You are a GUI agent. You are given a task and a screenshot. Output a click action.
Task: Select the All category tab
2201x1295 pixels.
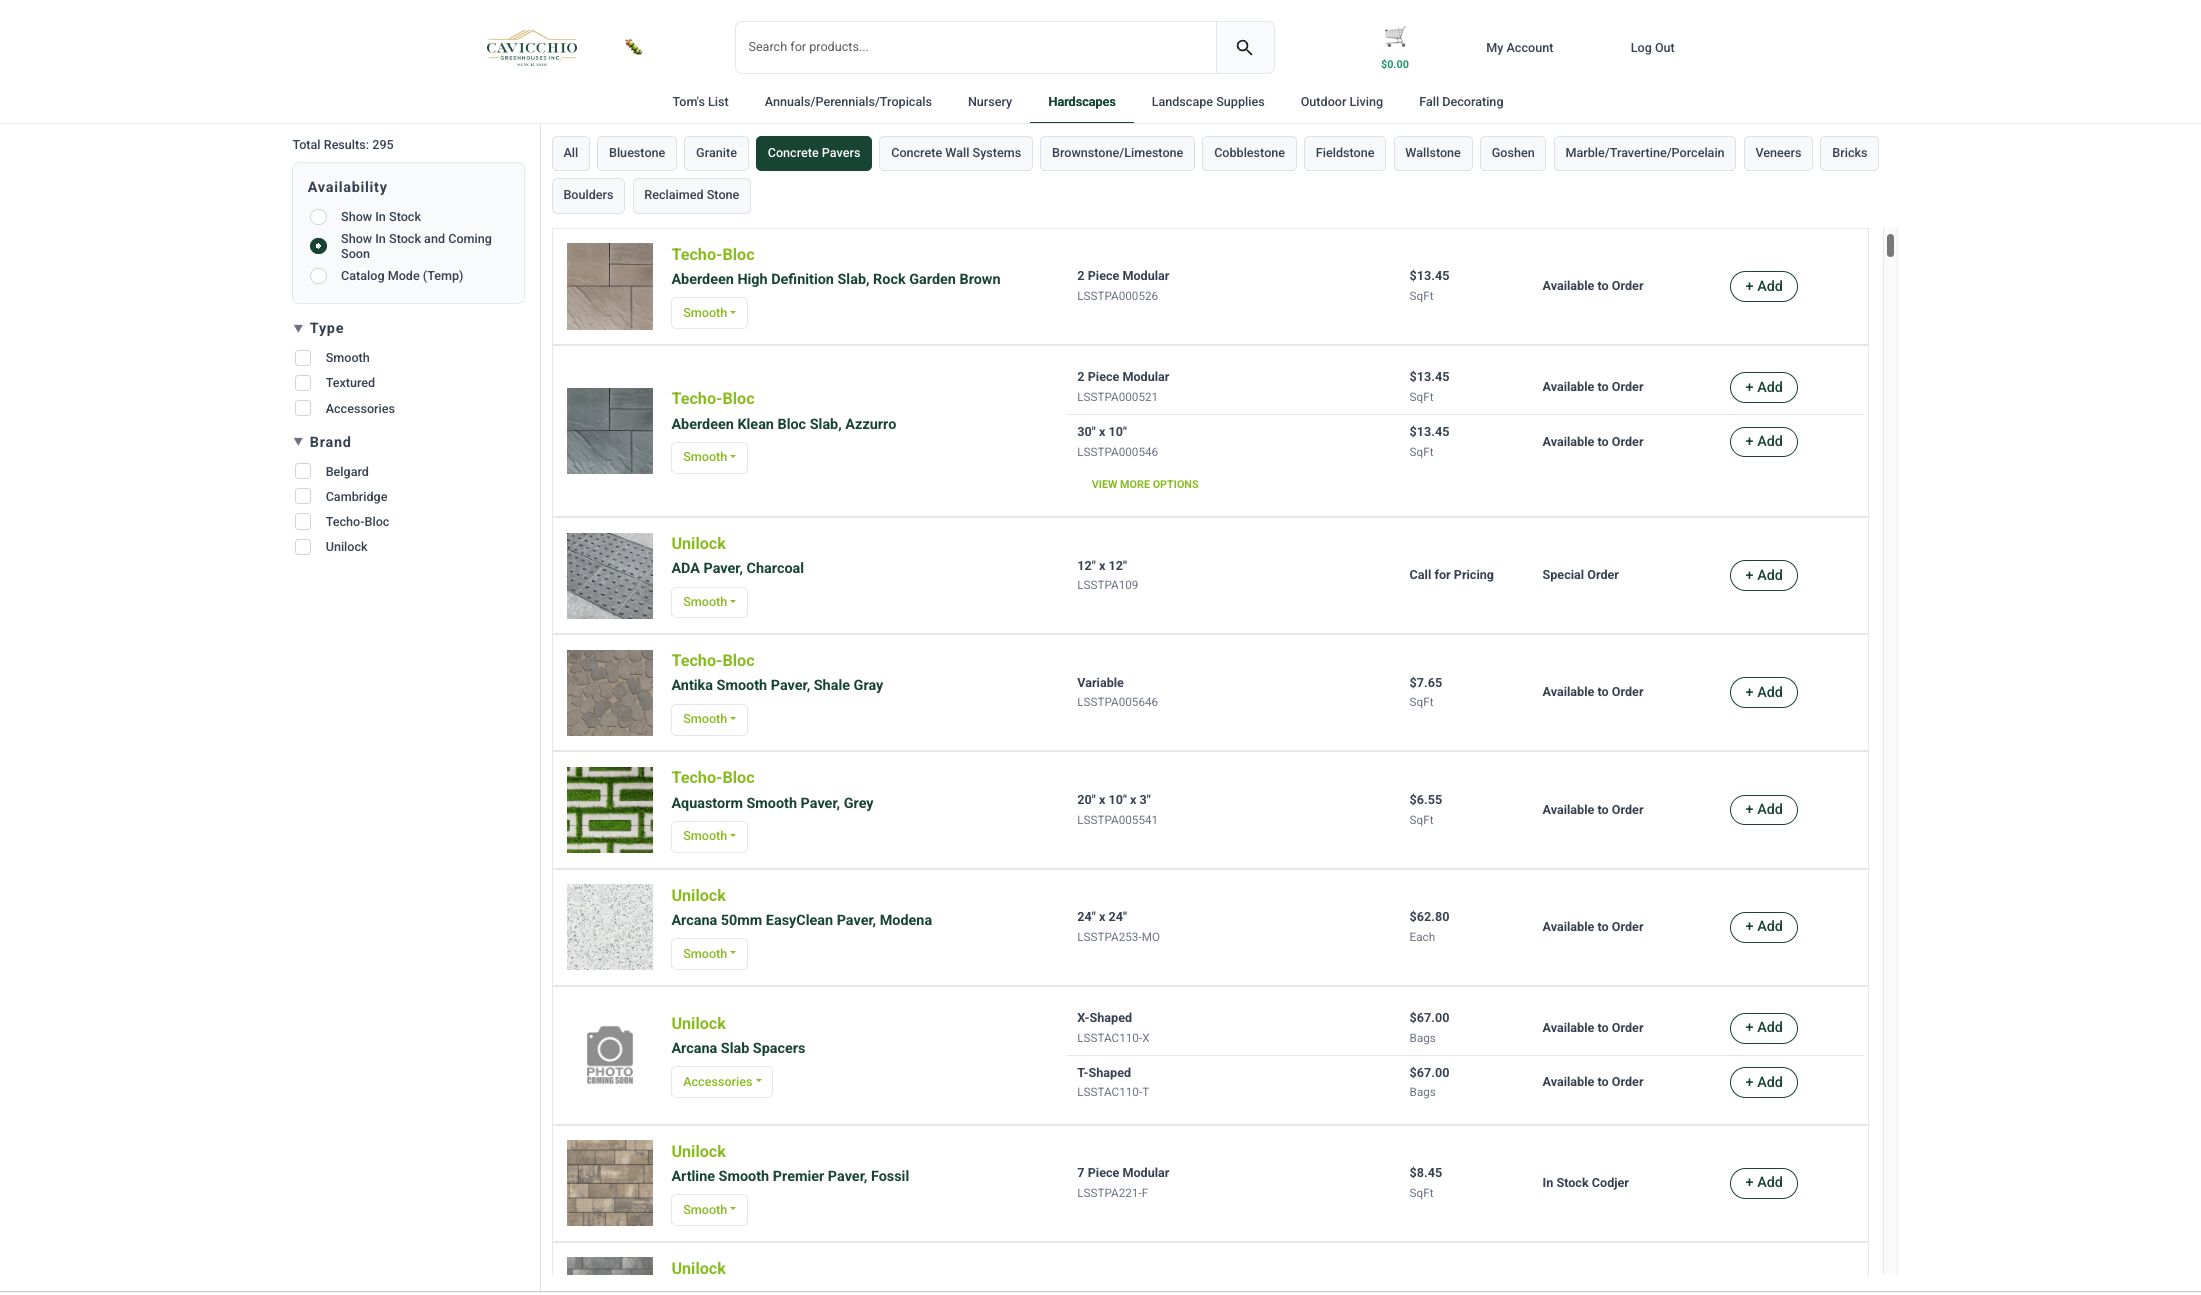pyautogui.click(x=571, y=153)
